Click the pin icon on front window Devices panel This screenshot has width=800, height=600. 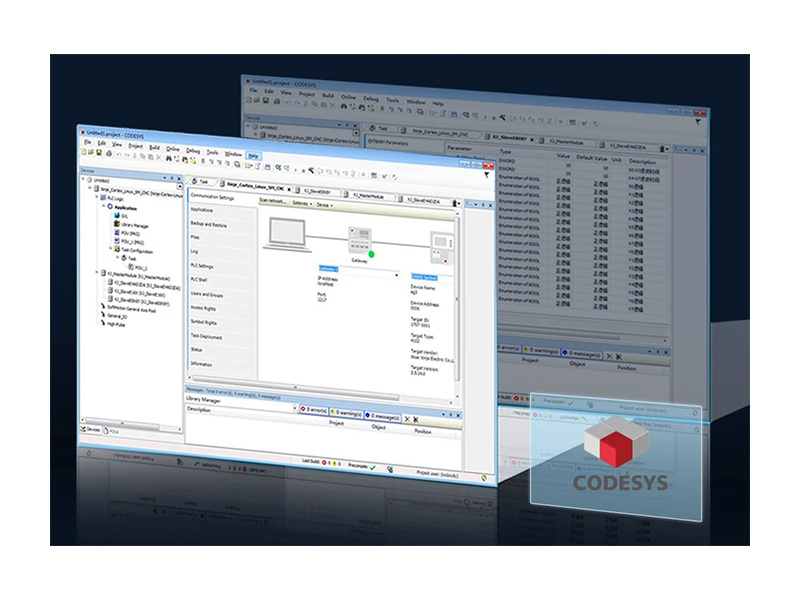(172, 178)
